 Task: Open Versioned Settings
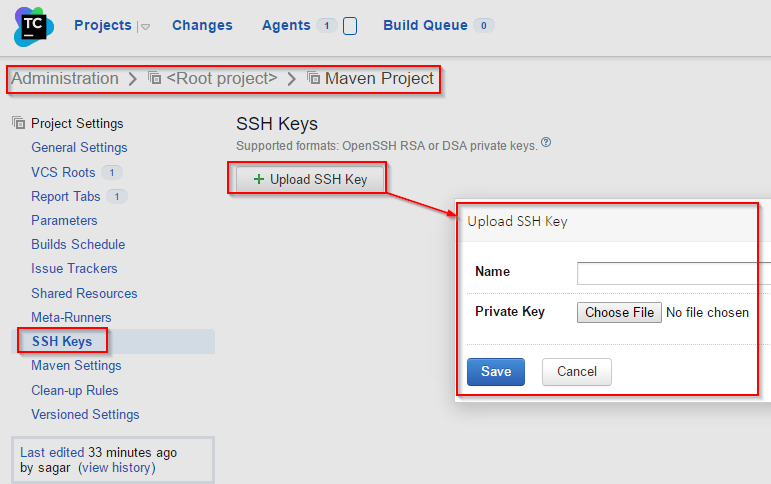coord(85,414)
